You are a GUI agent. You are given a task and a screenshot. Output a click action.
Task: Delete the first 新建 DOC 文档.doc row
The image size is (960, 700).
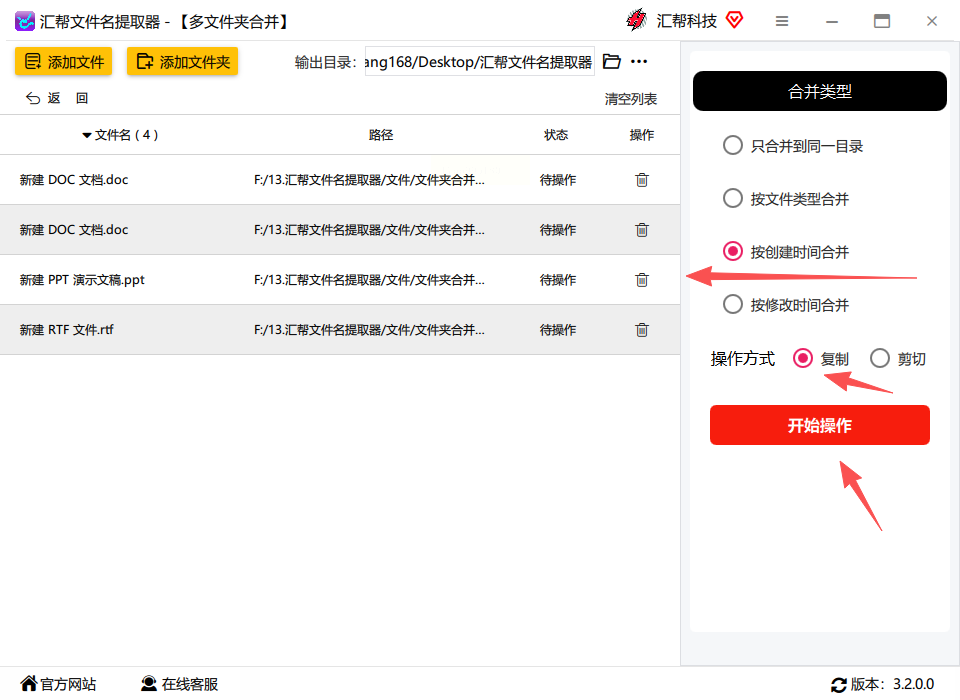(641, 180)
